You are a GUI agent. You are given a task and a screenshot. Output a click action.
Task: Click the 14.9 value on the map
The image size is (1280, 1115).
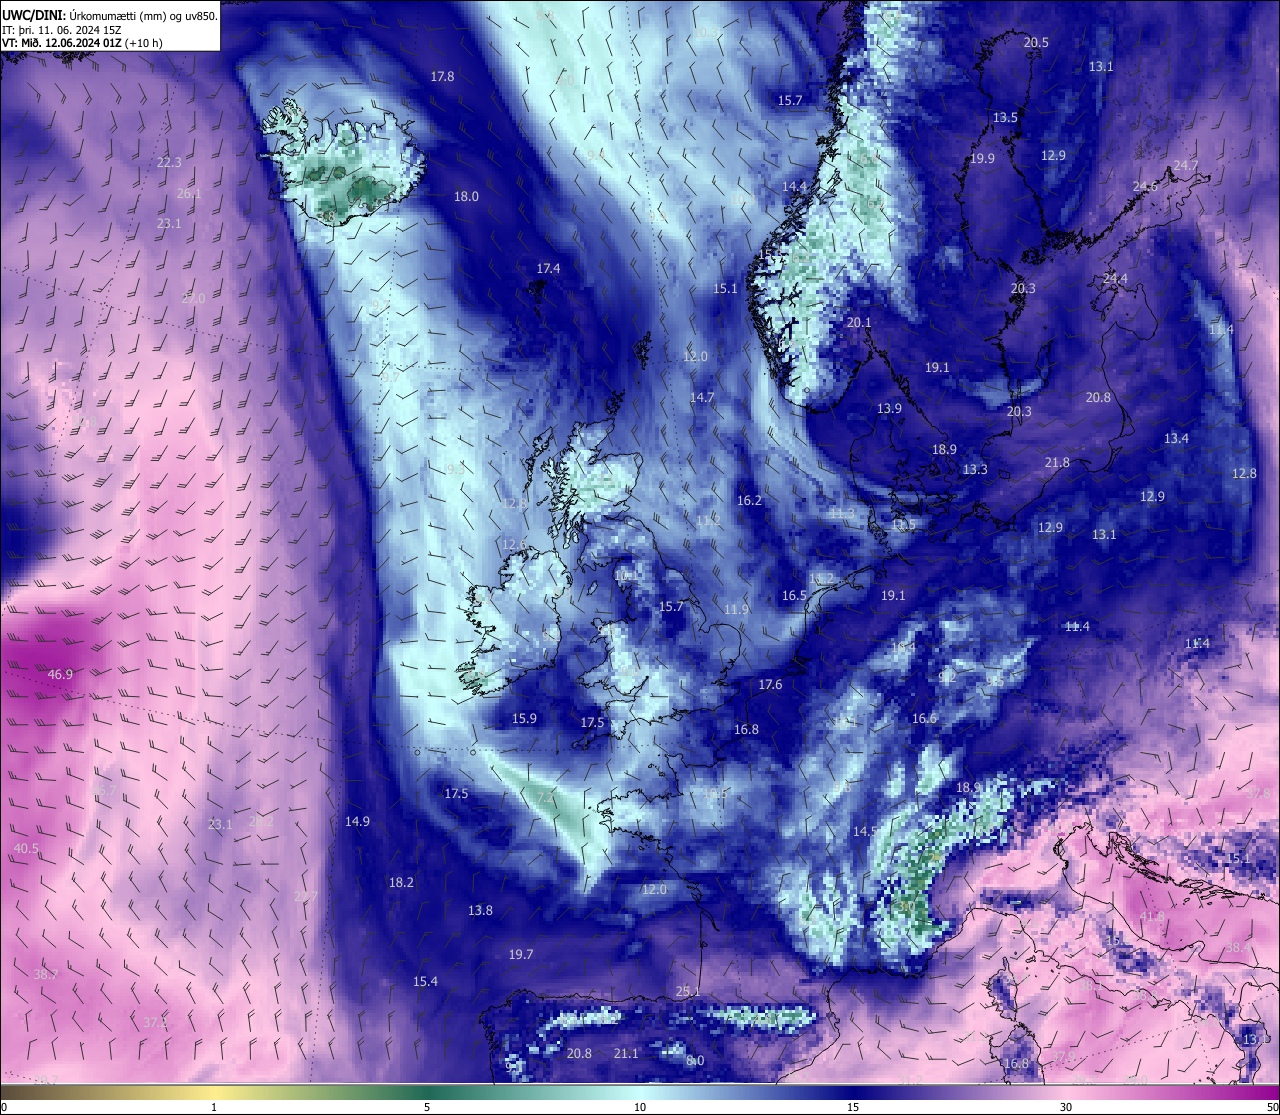coord(357,822)
